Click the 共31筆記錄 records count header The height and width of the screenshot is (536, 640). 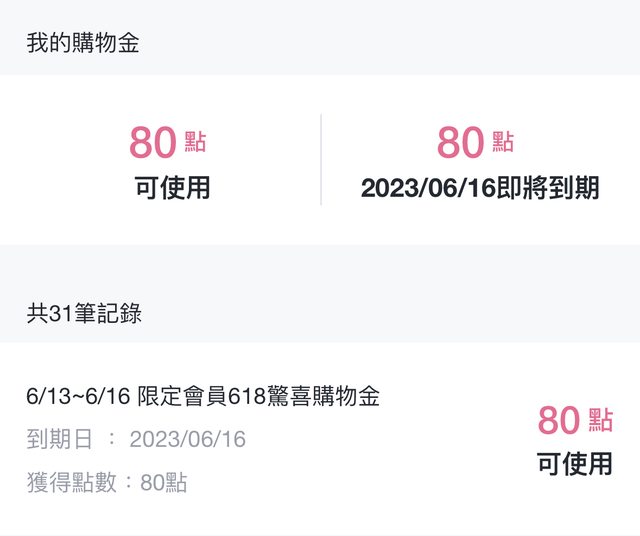click(x=84, y=313)
